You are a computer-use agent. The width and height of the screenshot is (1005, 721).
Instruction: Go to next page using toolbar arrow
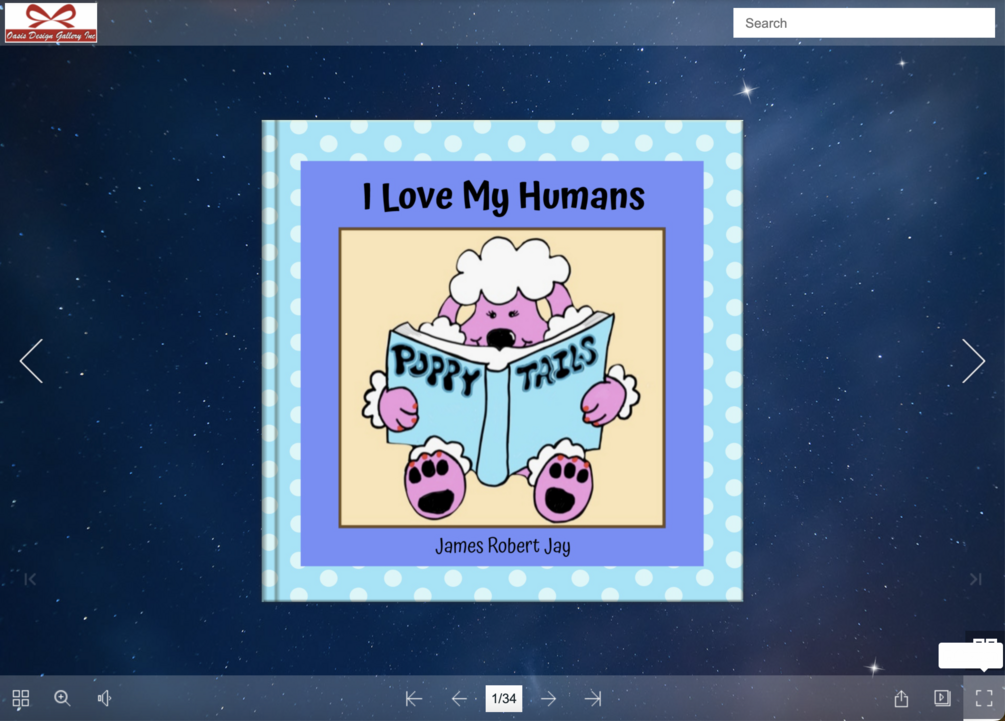pyautogui.click(x=548, y=699)
